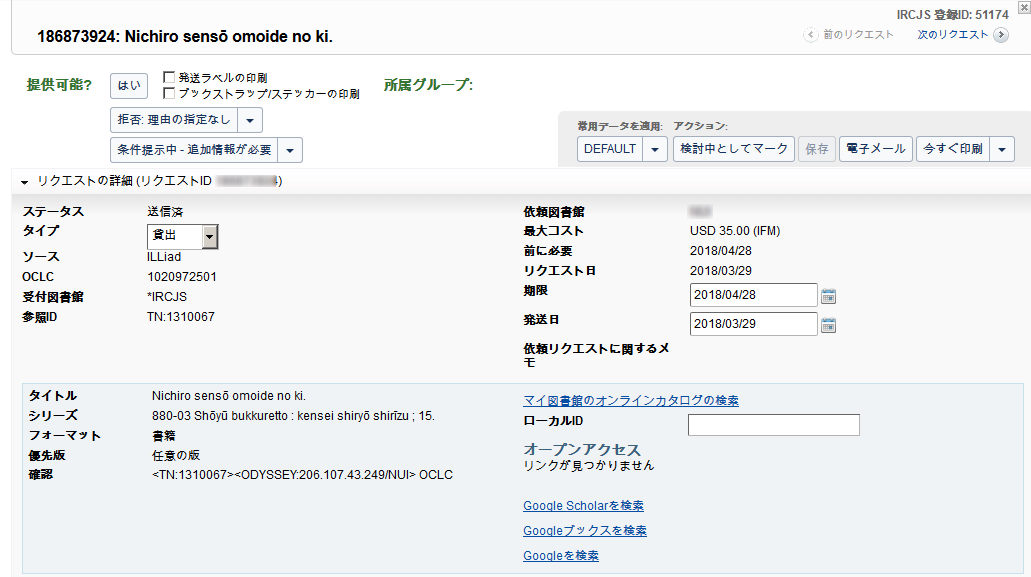Screen dimensions: 1031x577
Task: Expand the 今すぐ印刷 options arrow
Action: click(x=1003, y=149)
